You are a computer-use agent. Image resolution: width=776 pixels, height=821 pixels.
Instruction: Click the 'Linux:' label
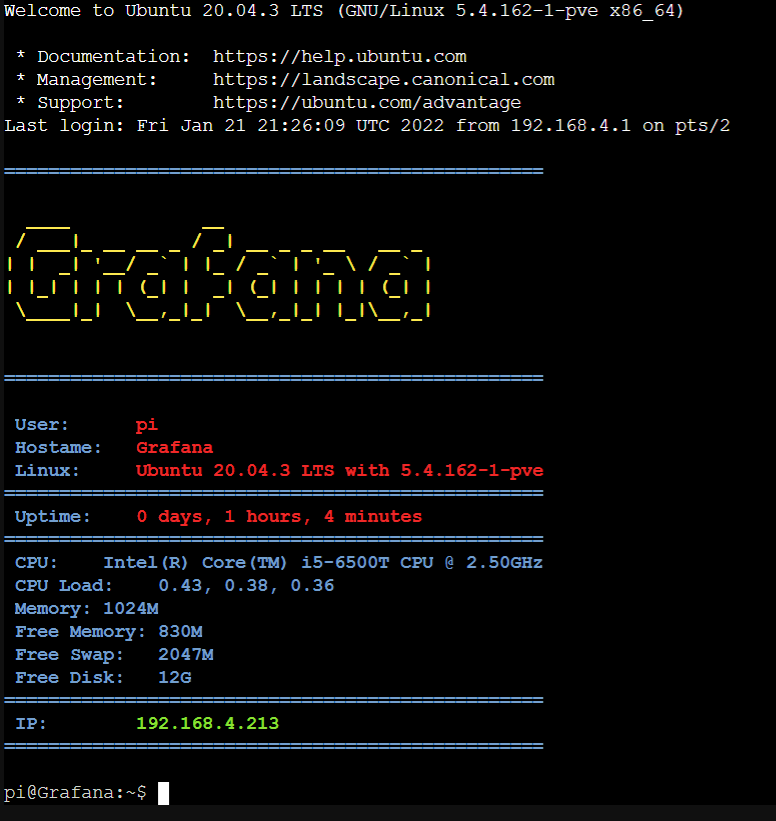click(x=47, y=471)
